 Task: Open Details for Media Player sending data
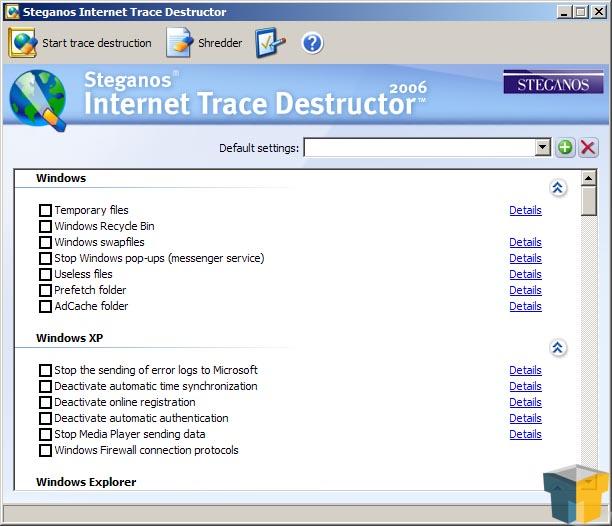(x=525, y=434)
